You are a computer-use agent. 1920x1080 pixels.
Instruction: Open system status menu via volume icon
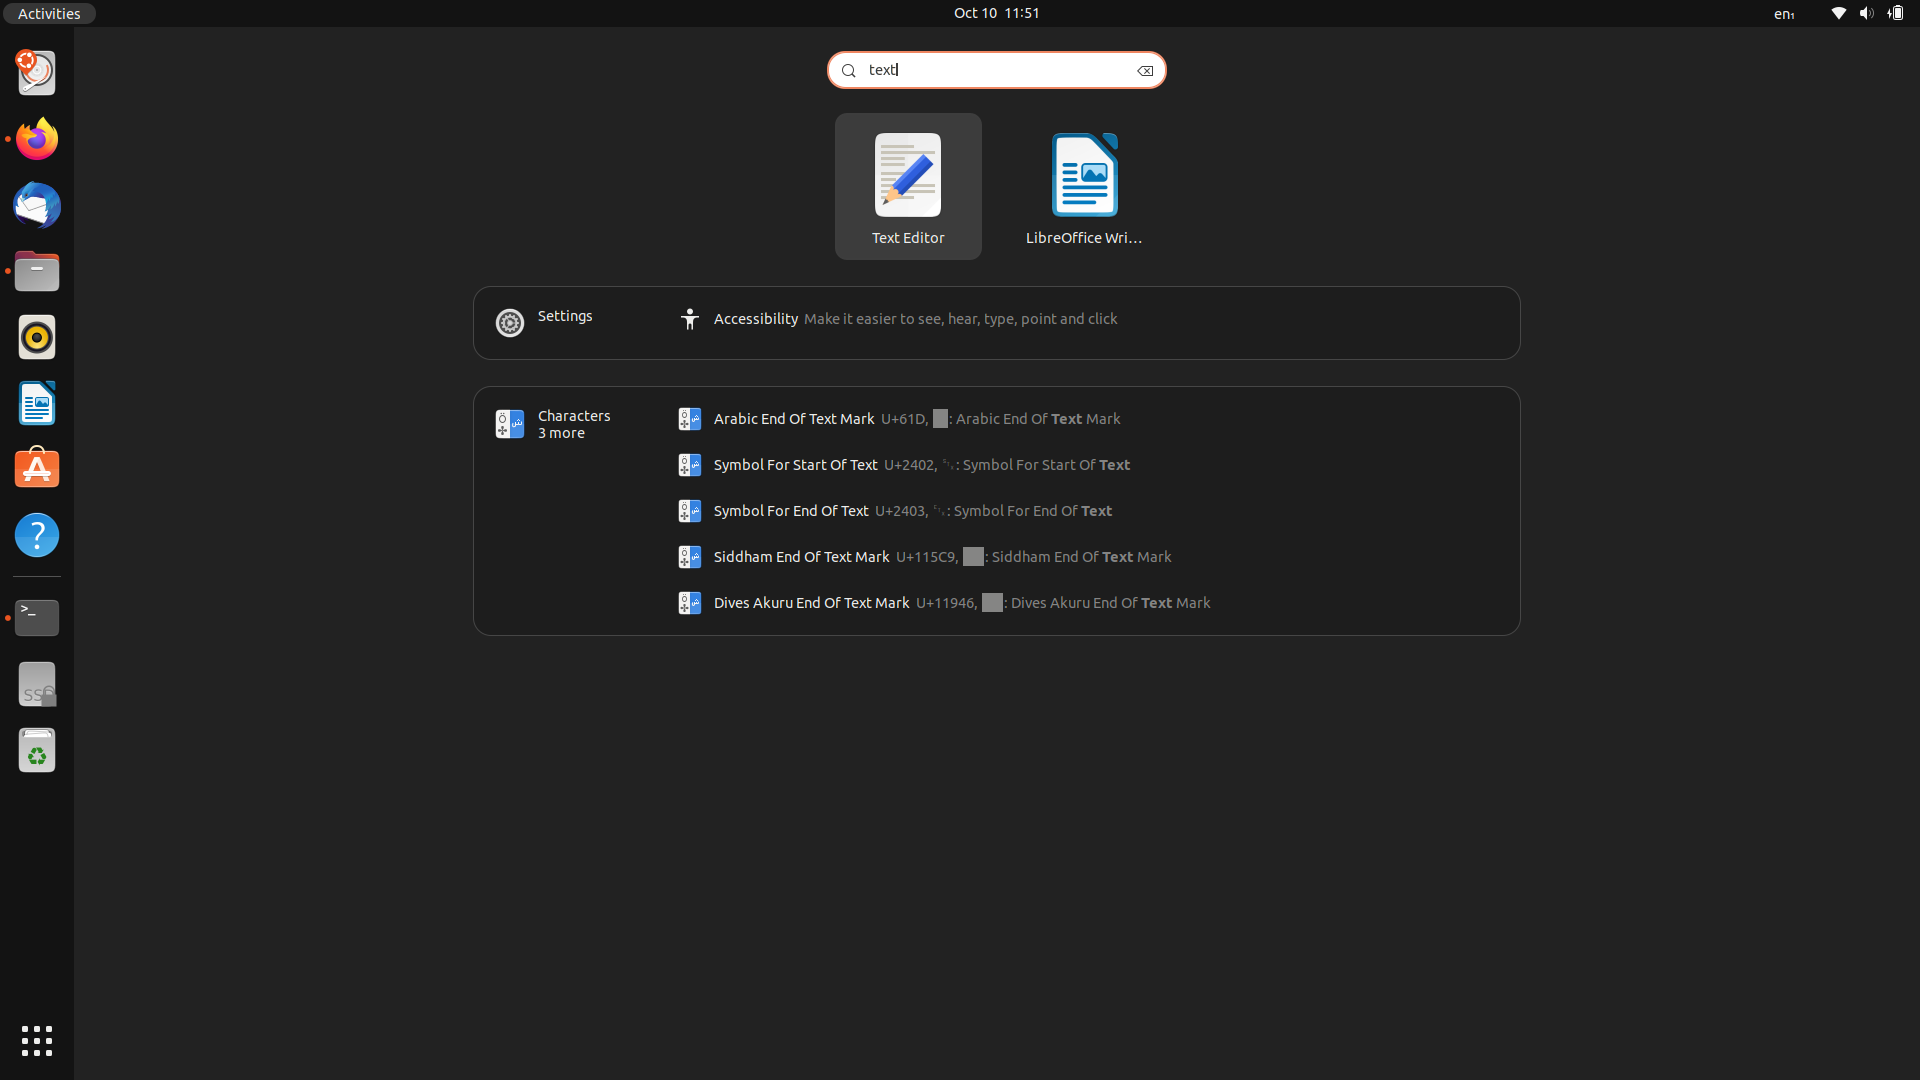(x=1866, y=13)
